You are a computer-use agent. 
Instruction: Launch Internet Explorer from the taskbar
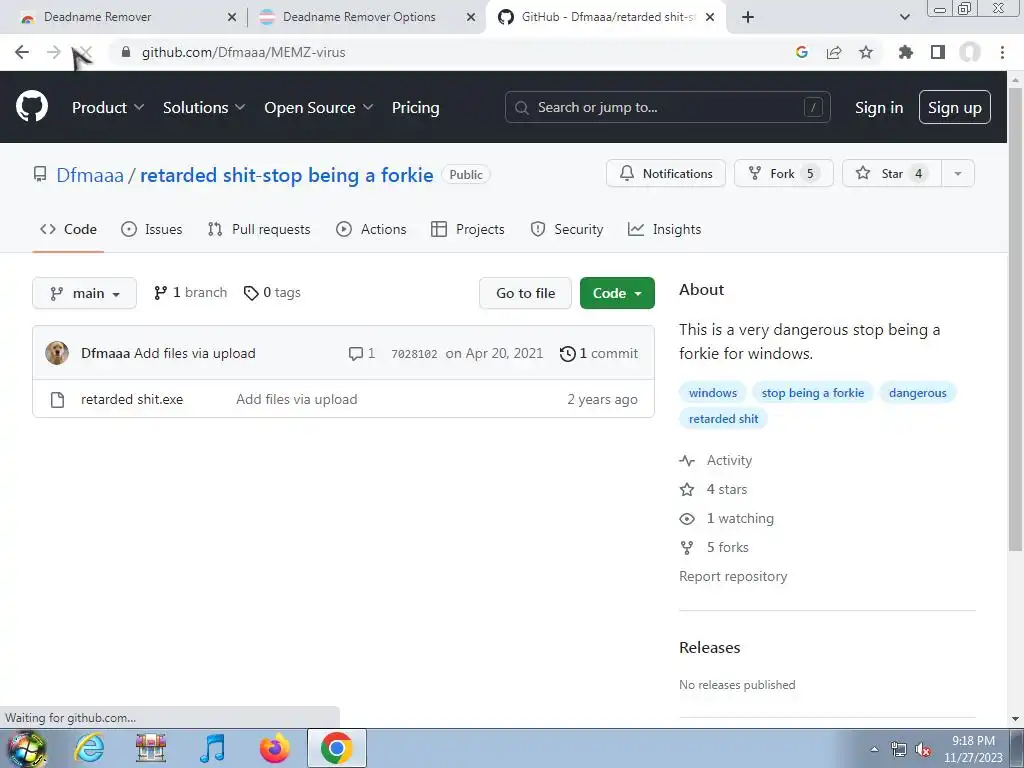click(x=89, y=748)
